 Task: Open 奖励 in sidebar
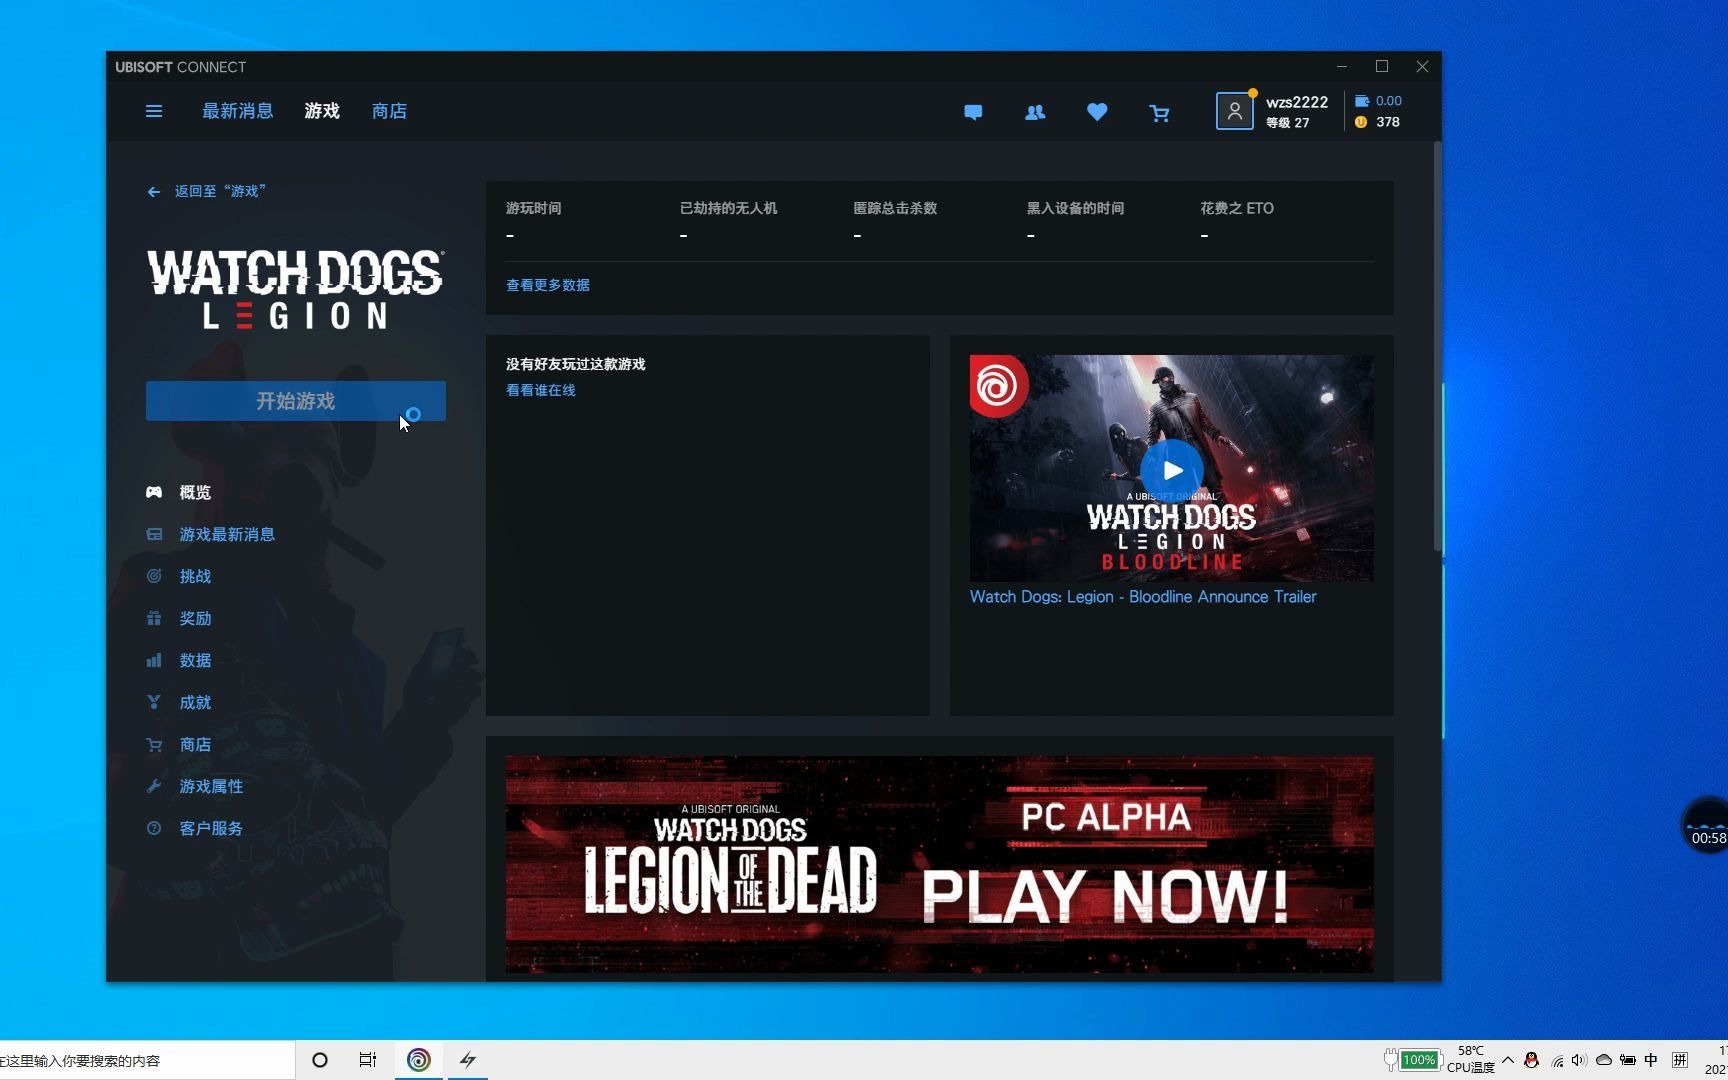(x=179, y=618)
